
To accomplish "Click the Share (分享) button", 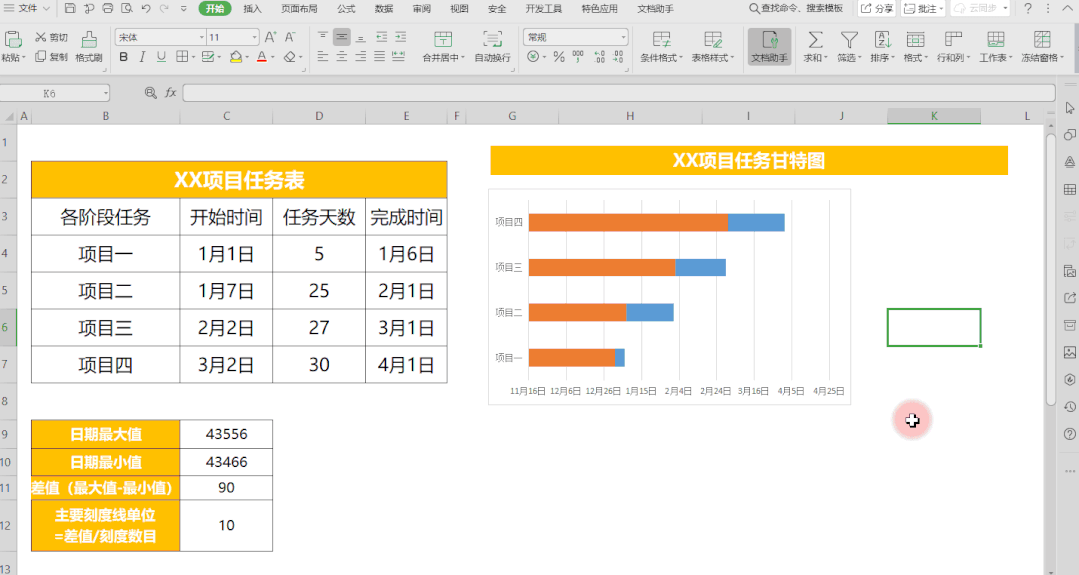I will click(x=877, y=8).
